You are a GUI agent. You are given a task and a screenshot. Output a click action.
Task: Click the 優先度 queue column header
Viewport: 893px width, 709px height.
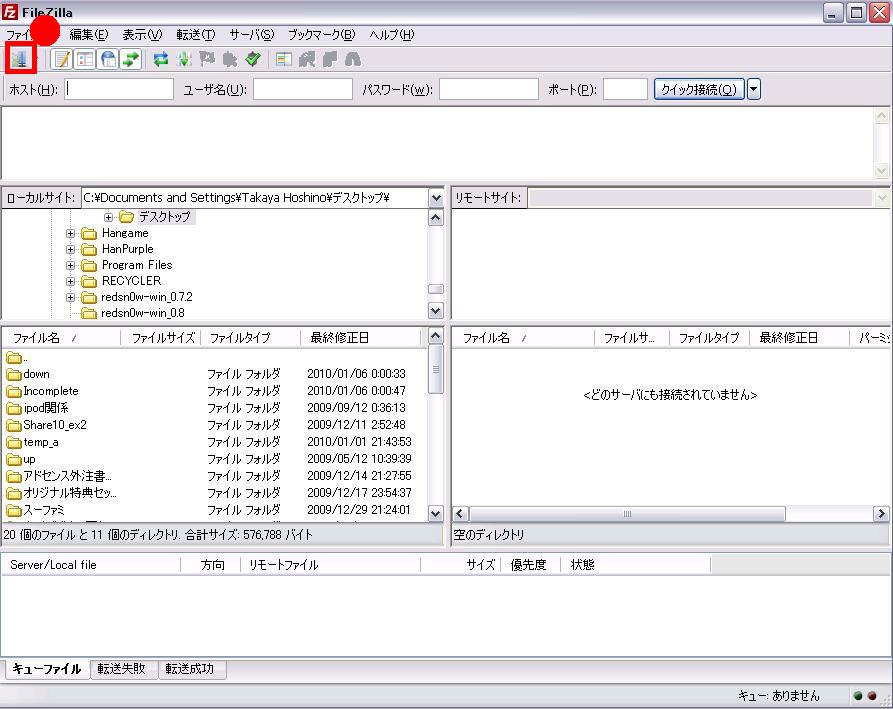pyautogui.click(x=530, y=564)
